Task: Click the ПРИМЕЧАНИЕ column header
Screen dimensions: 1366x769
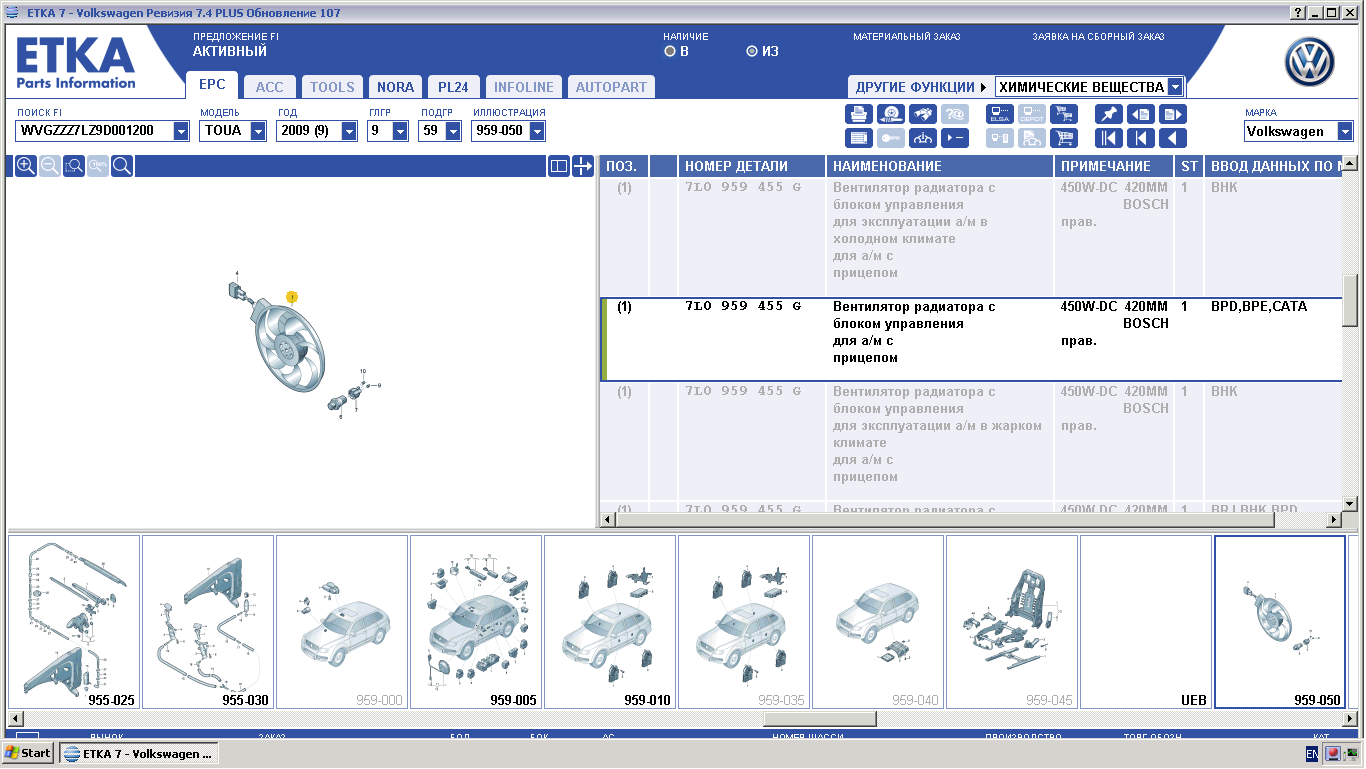Action: click(1114, 166)
